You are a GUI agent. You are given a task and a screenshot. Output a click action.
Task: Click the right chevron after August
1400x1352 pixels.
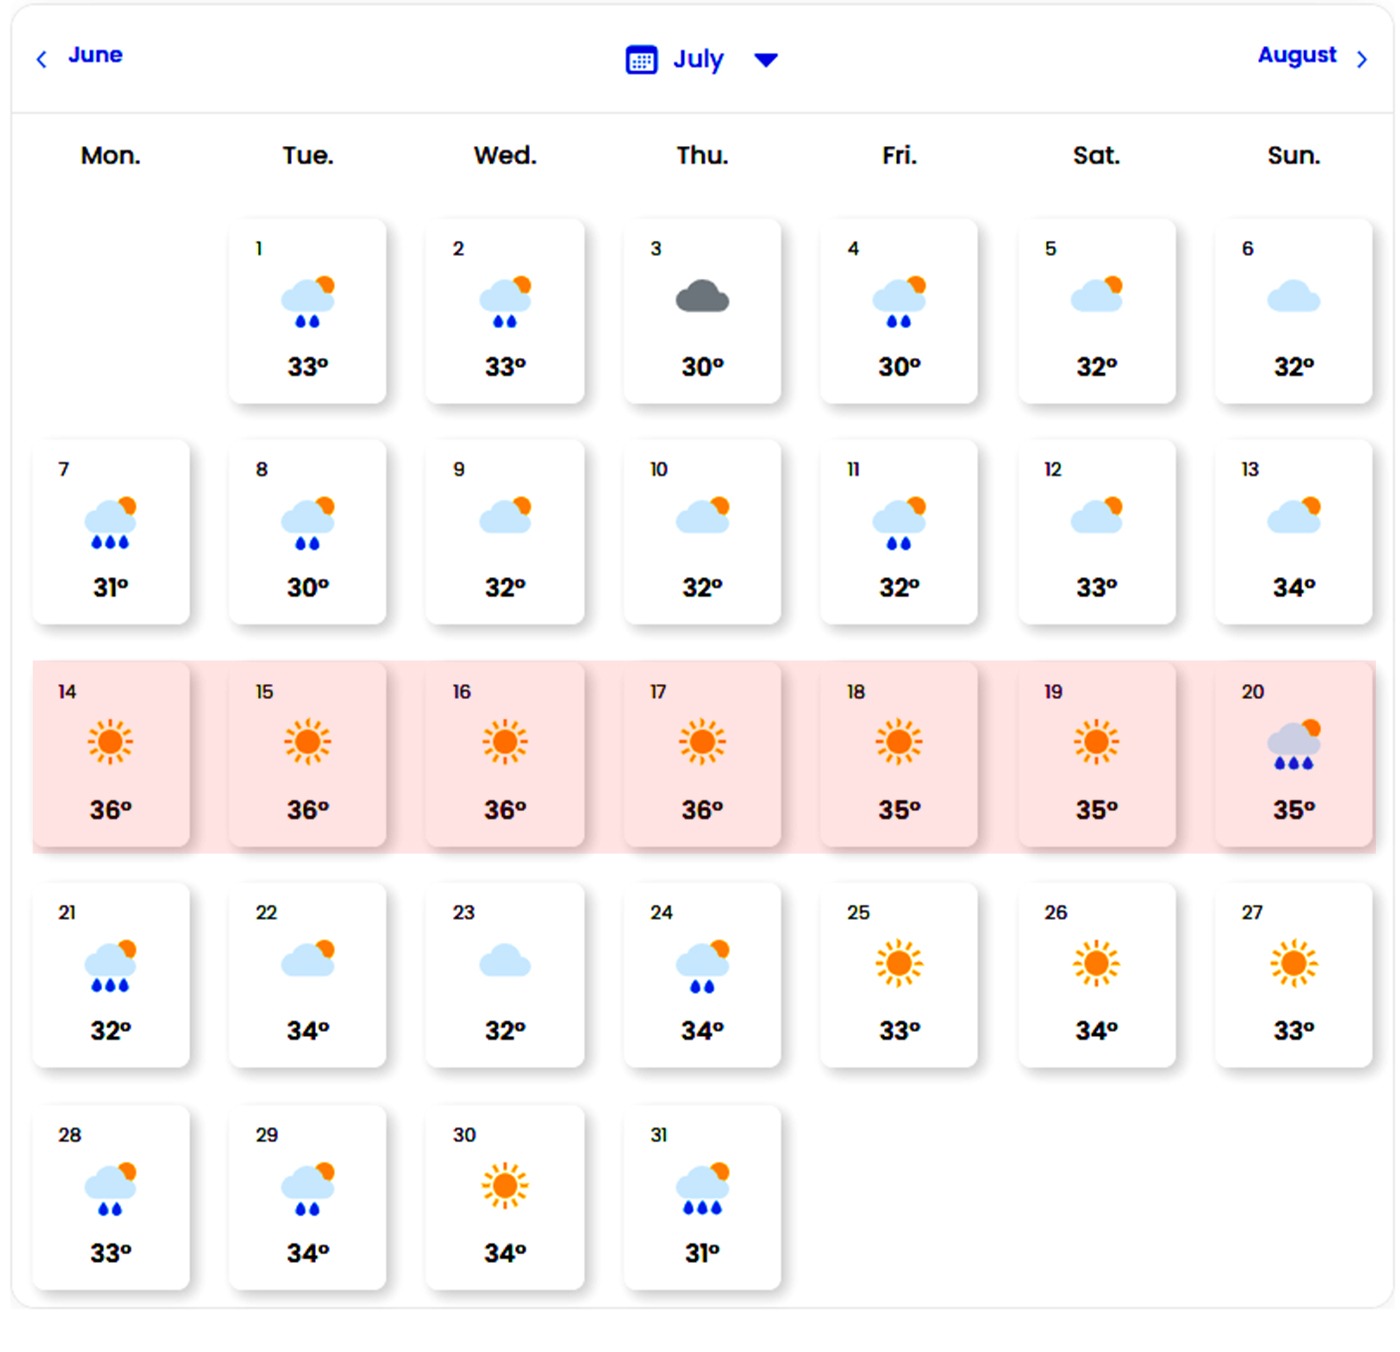pos(1361,60)
